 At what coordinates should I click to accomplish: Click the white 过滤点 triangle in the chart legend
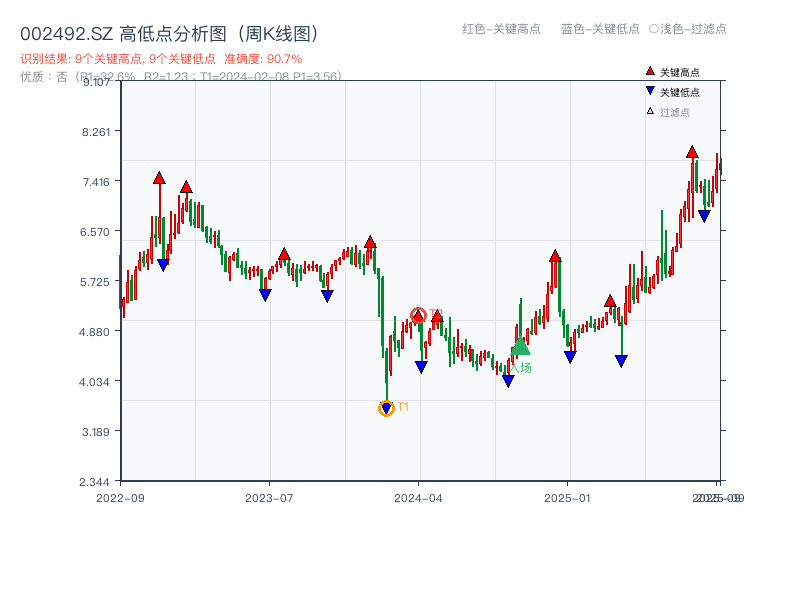[650, 111]
